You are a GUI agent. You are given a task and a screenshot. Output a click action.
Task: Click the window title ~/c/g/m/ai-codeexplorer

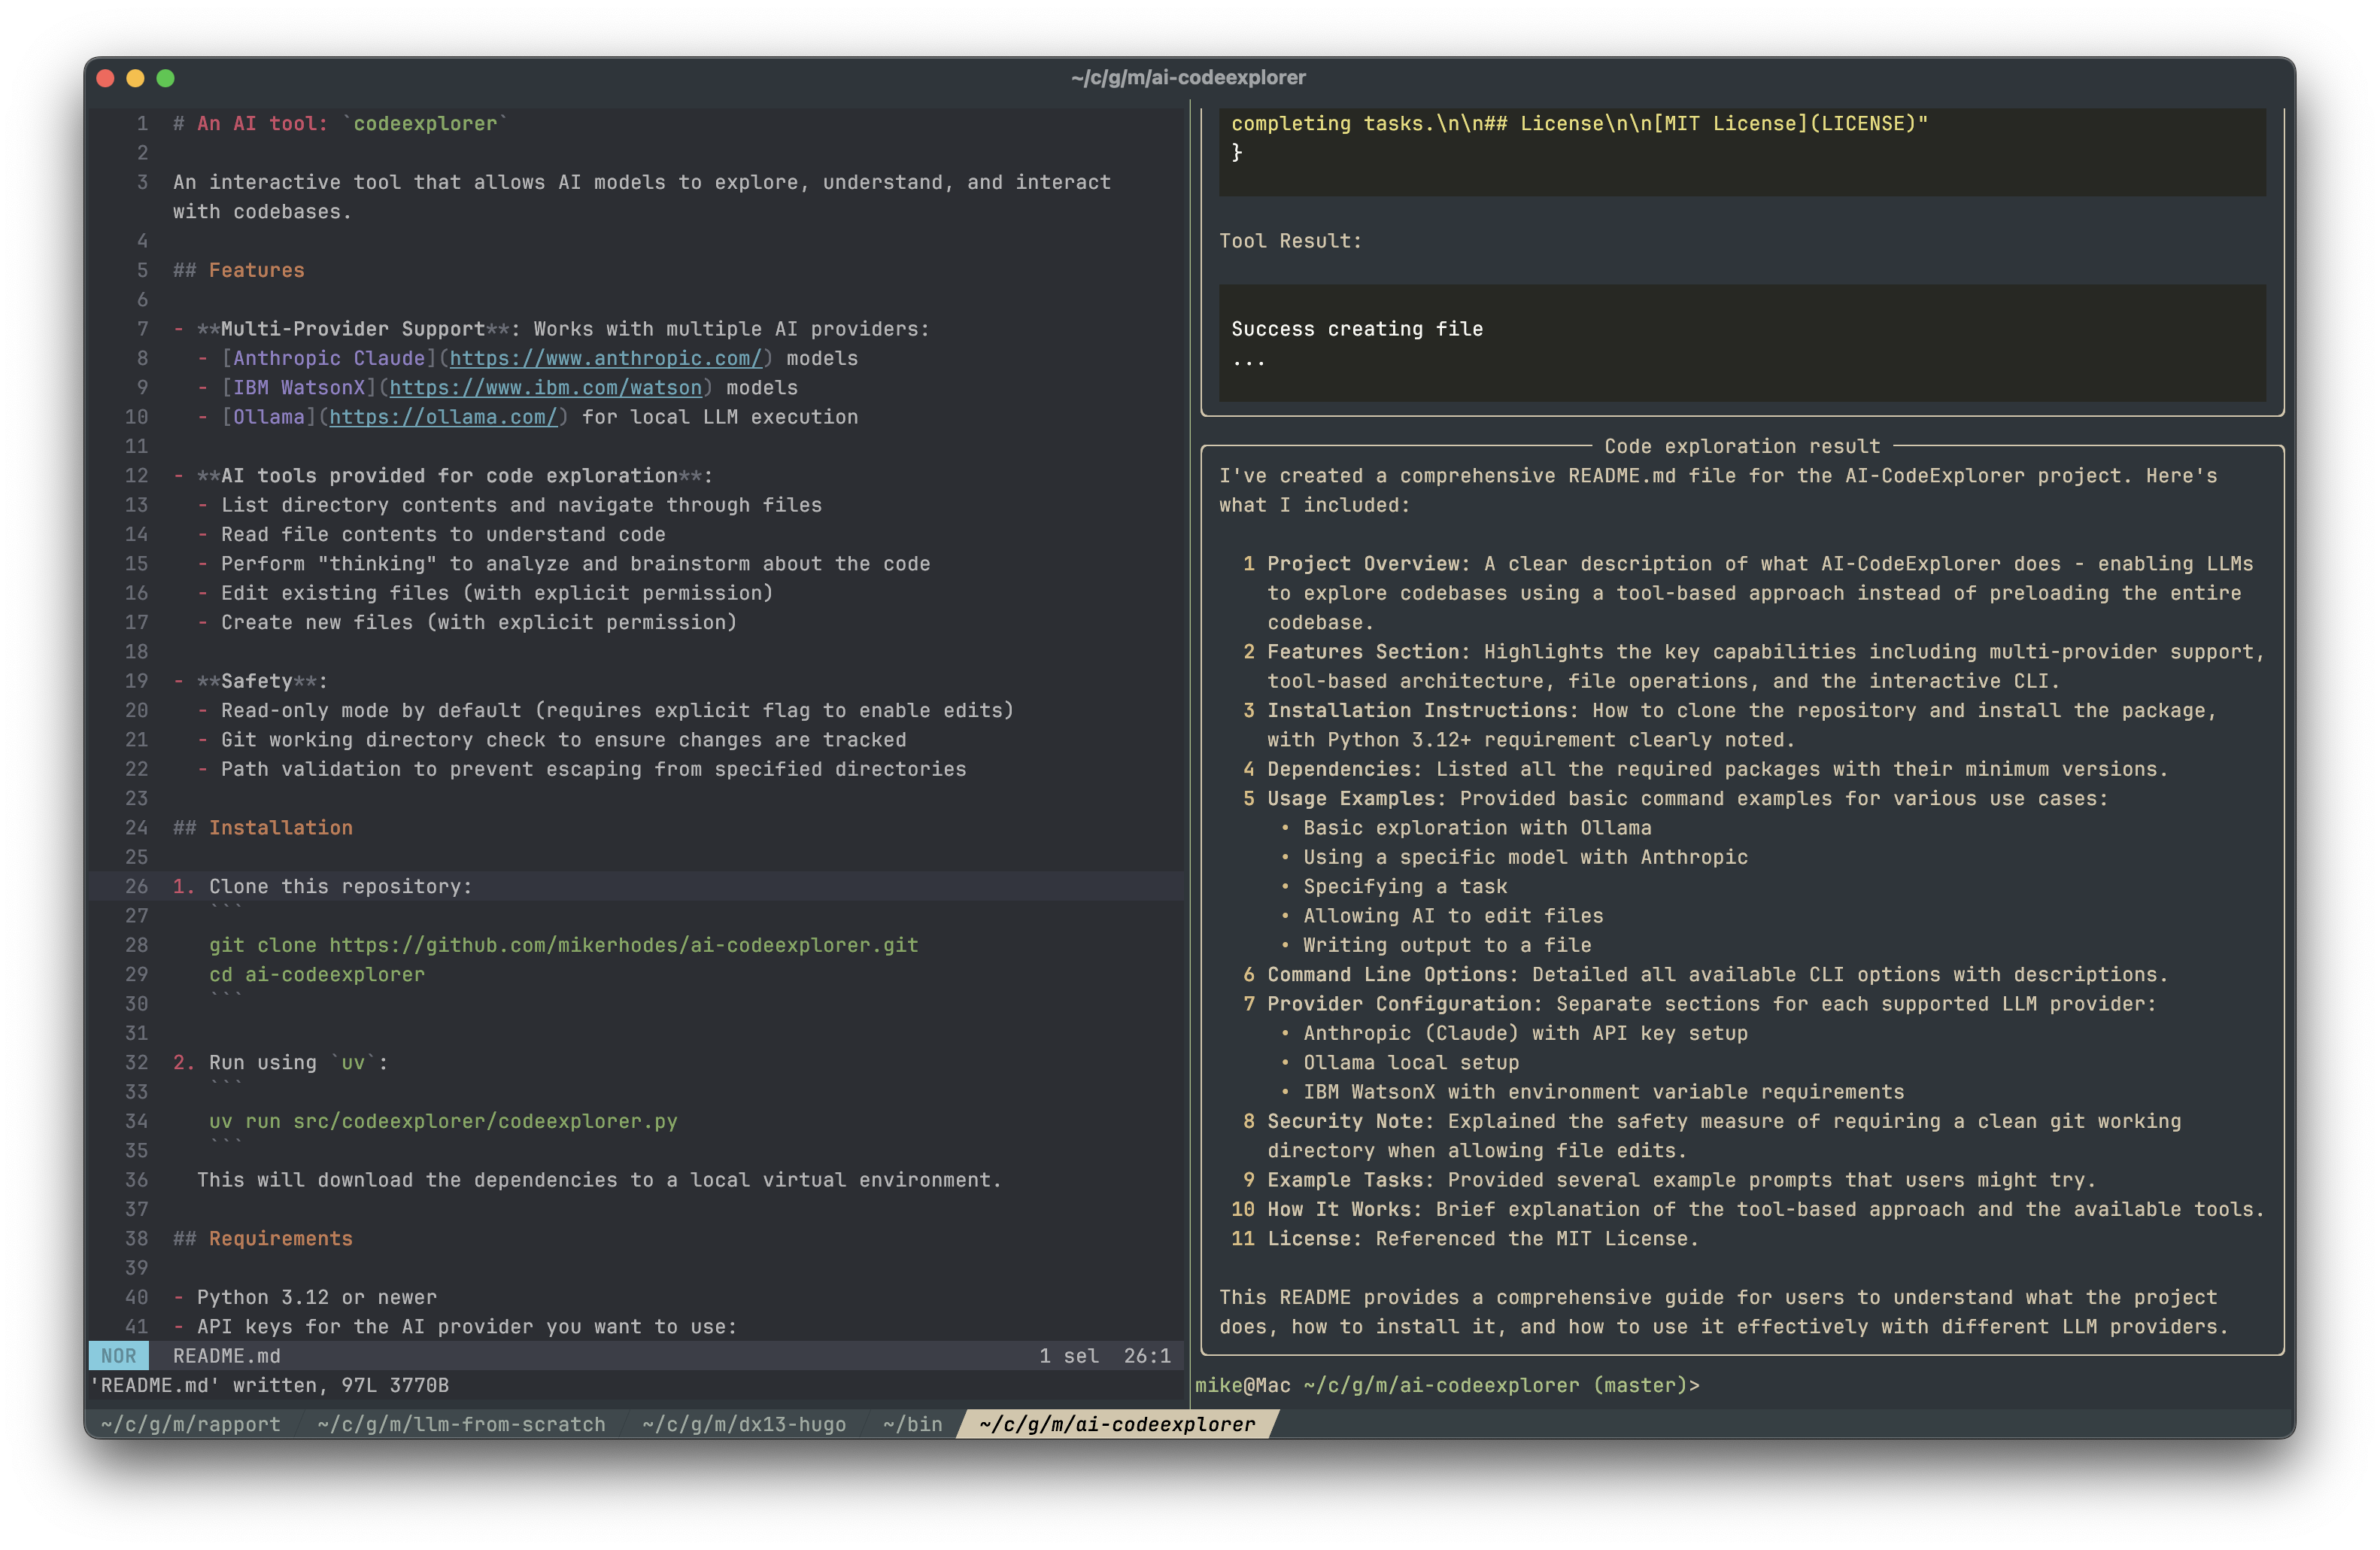pos(1188,77)
